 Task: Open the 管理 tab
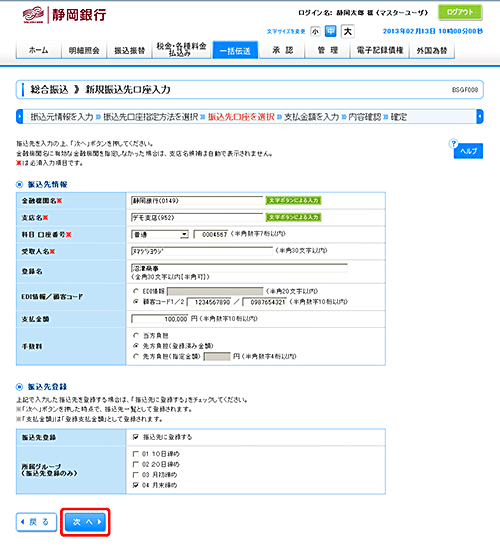(327, 50)
